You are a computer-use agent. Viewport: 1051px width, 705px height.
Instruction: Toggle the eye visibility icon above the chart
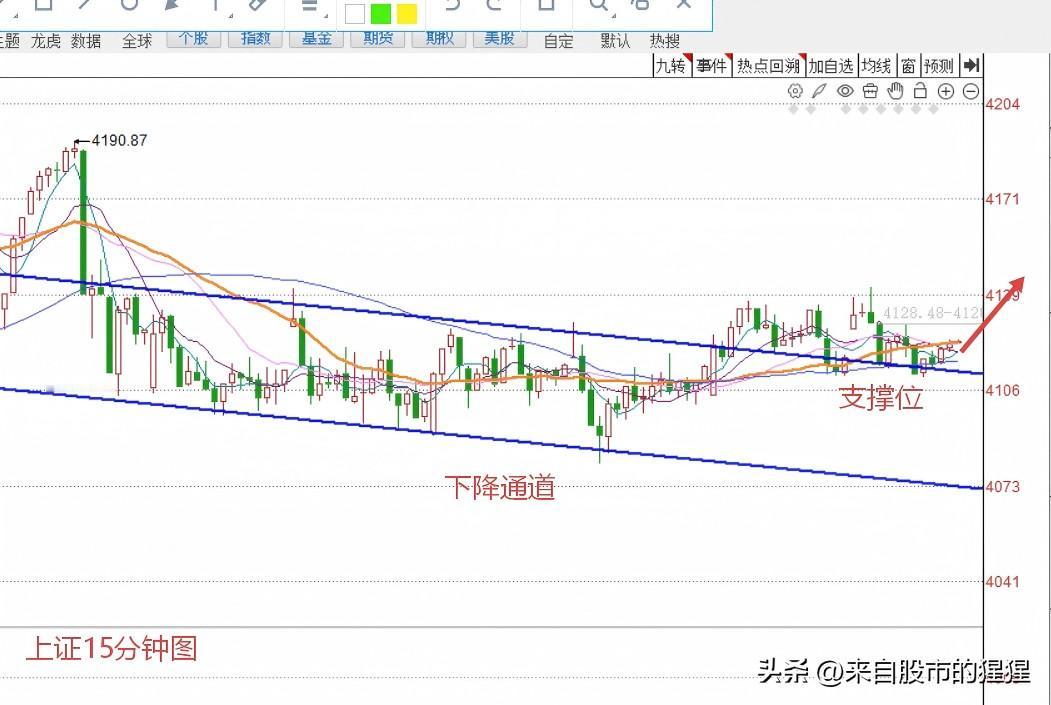coord(845,90)
